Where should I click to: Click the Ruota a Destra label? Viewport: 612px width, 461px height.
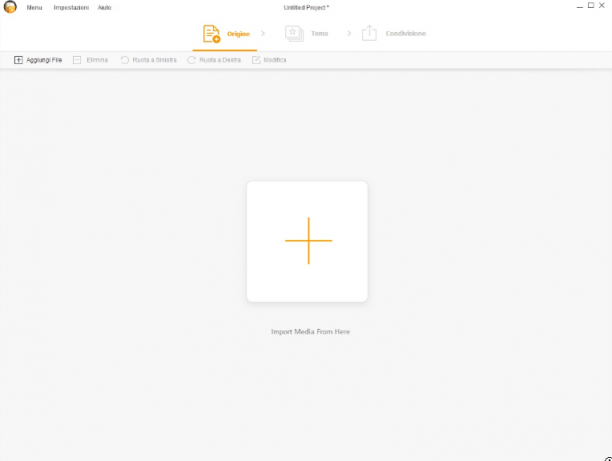220,60
